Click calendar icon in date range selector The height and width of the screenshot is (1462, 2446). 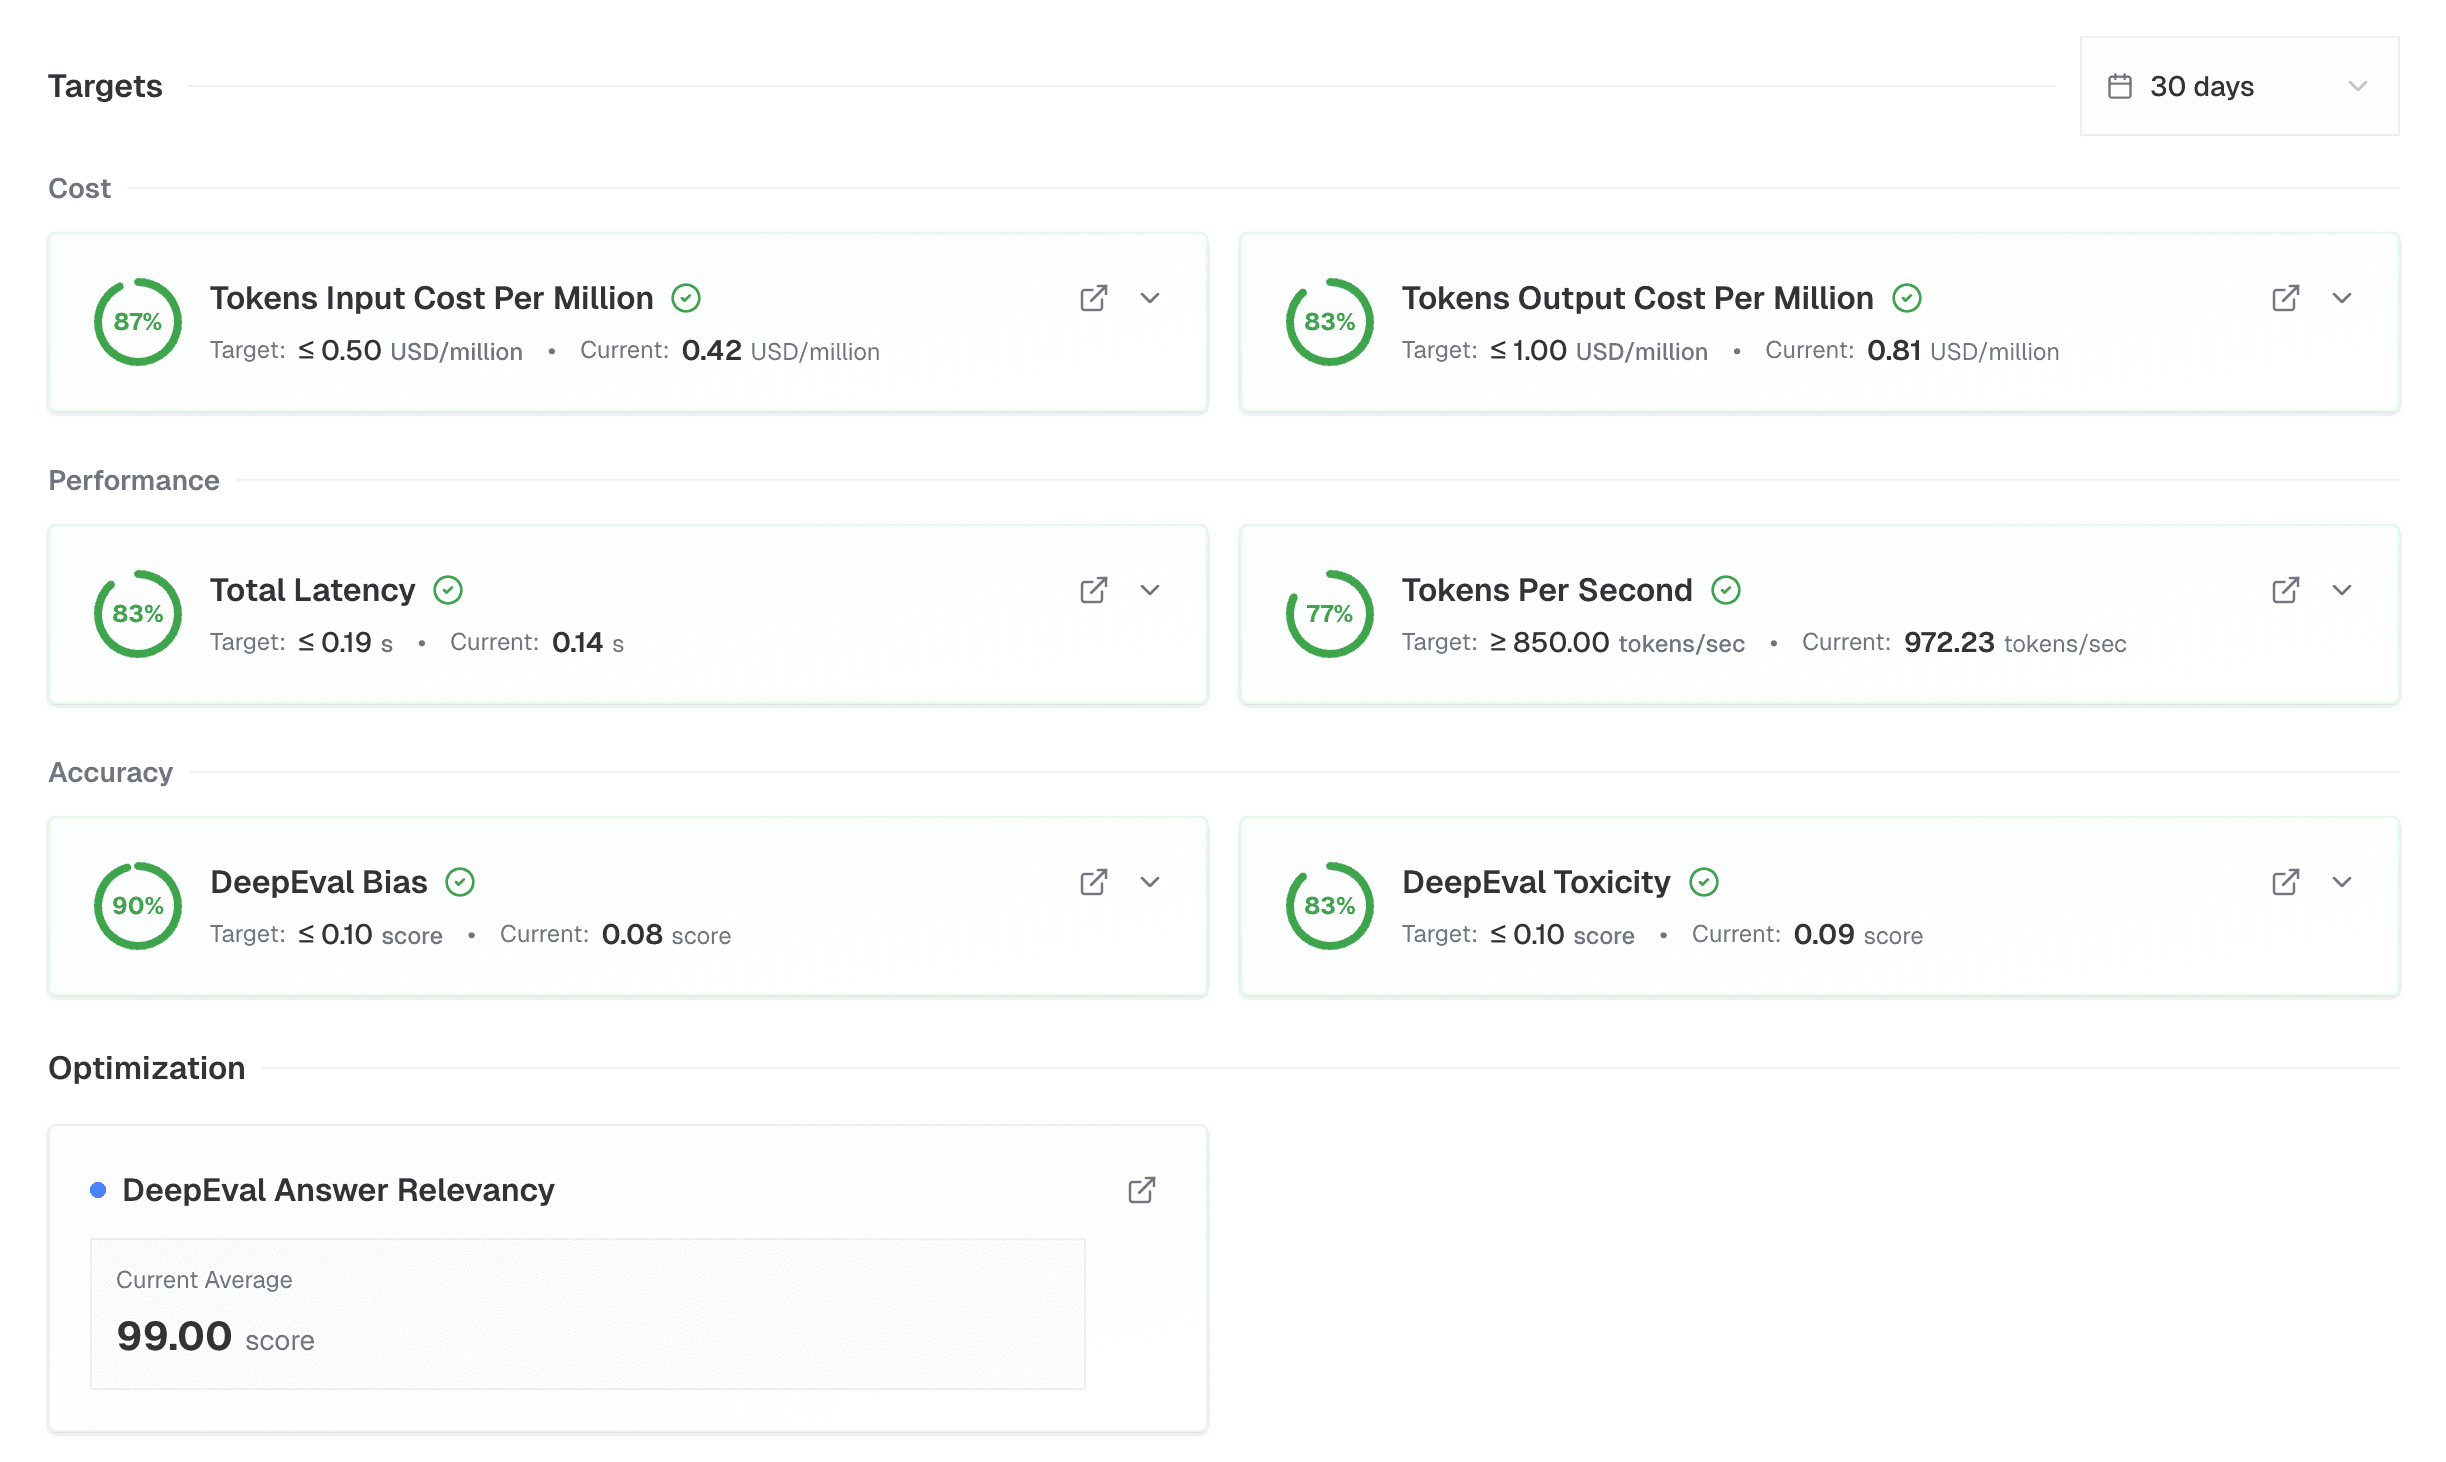pyautogui.click(x=2119, y=86)
